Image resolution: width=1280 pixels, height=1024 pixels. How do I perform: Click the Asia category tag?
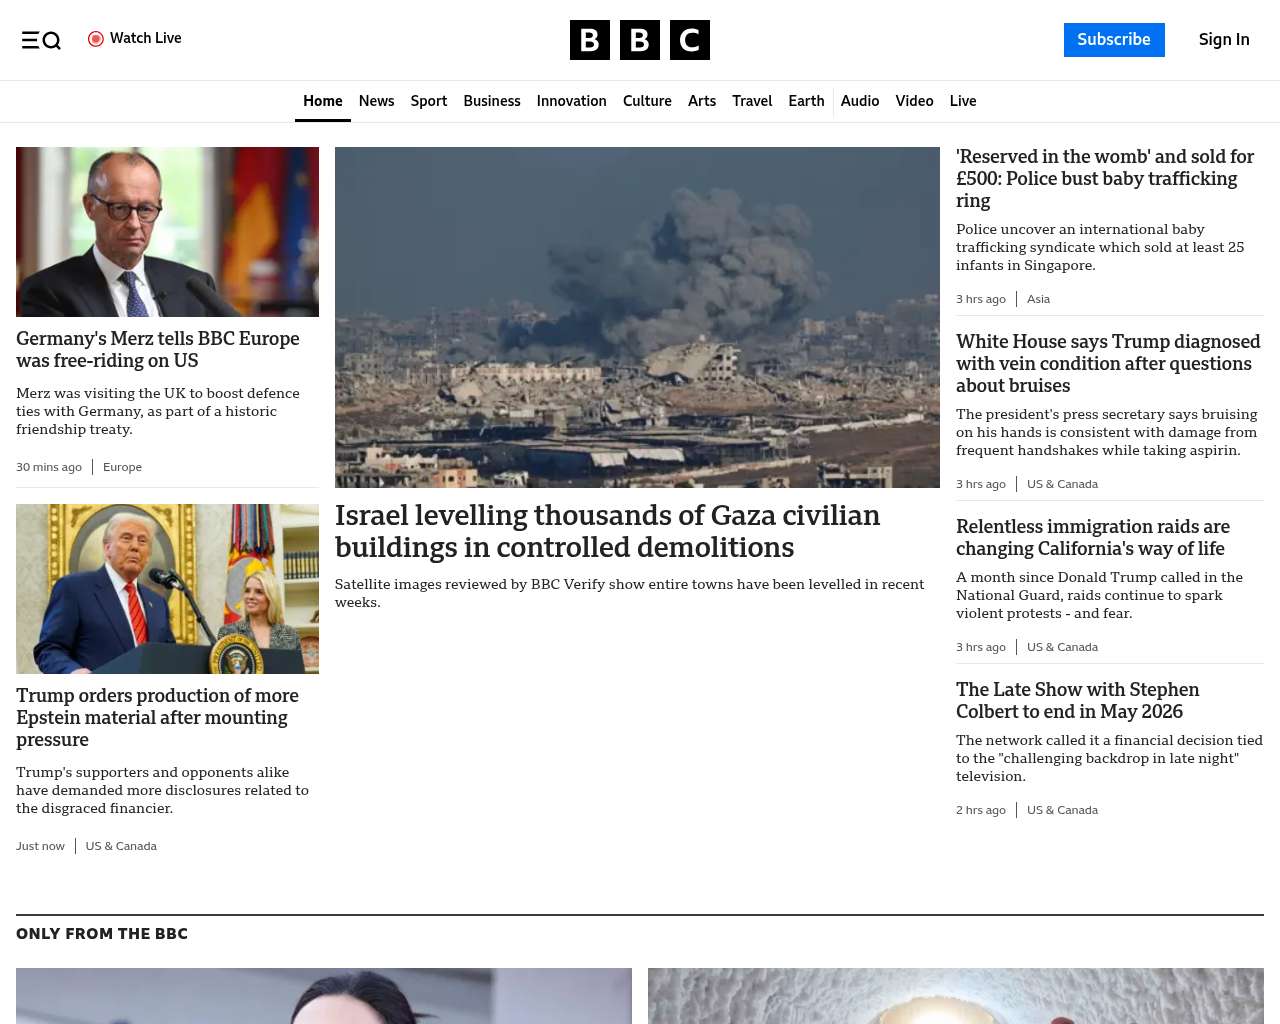(x=1038, y=299)
